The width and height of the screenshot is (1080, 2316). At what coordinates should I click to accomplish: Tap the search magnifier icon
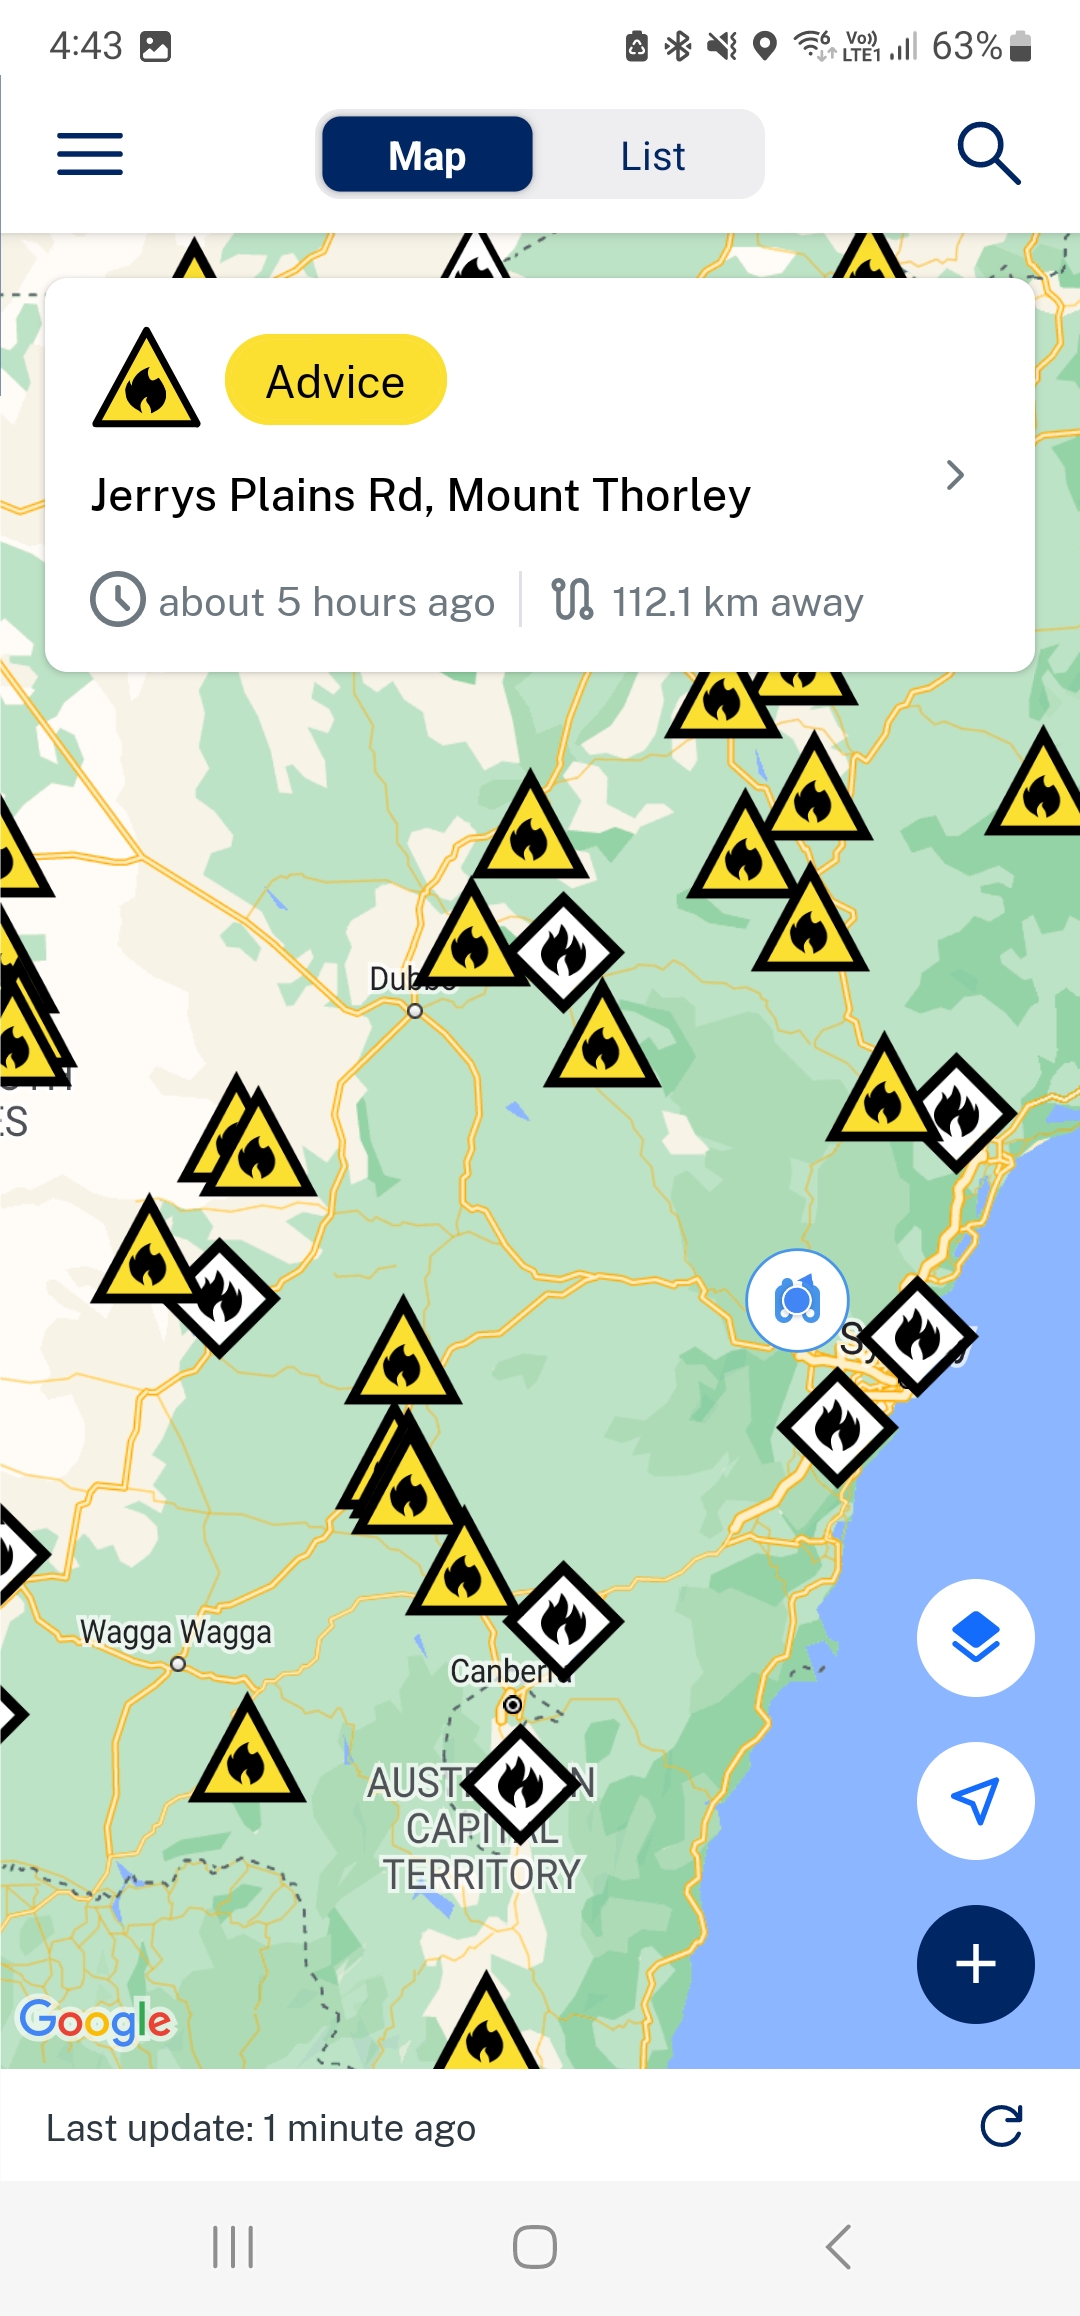point(988,154)
